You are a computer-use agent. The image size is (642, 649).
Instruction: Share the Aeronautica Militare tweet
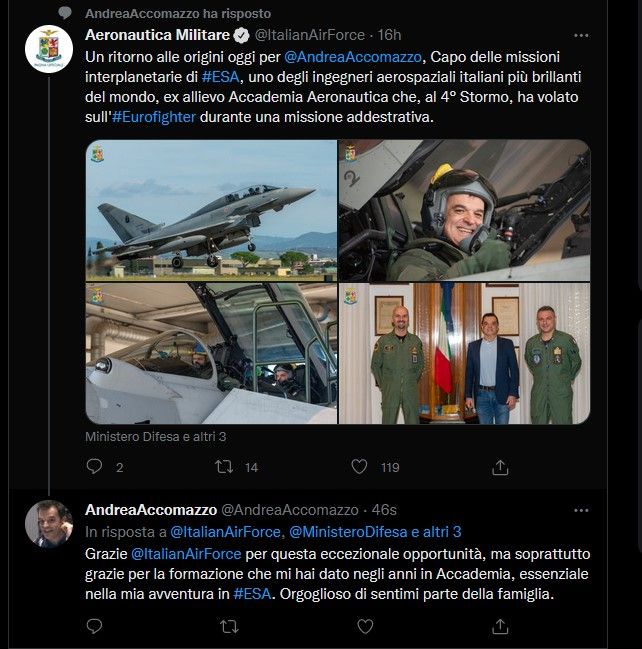(x=501, y=466)
